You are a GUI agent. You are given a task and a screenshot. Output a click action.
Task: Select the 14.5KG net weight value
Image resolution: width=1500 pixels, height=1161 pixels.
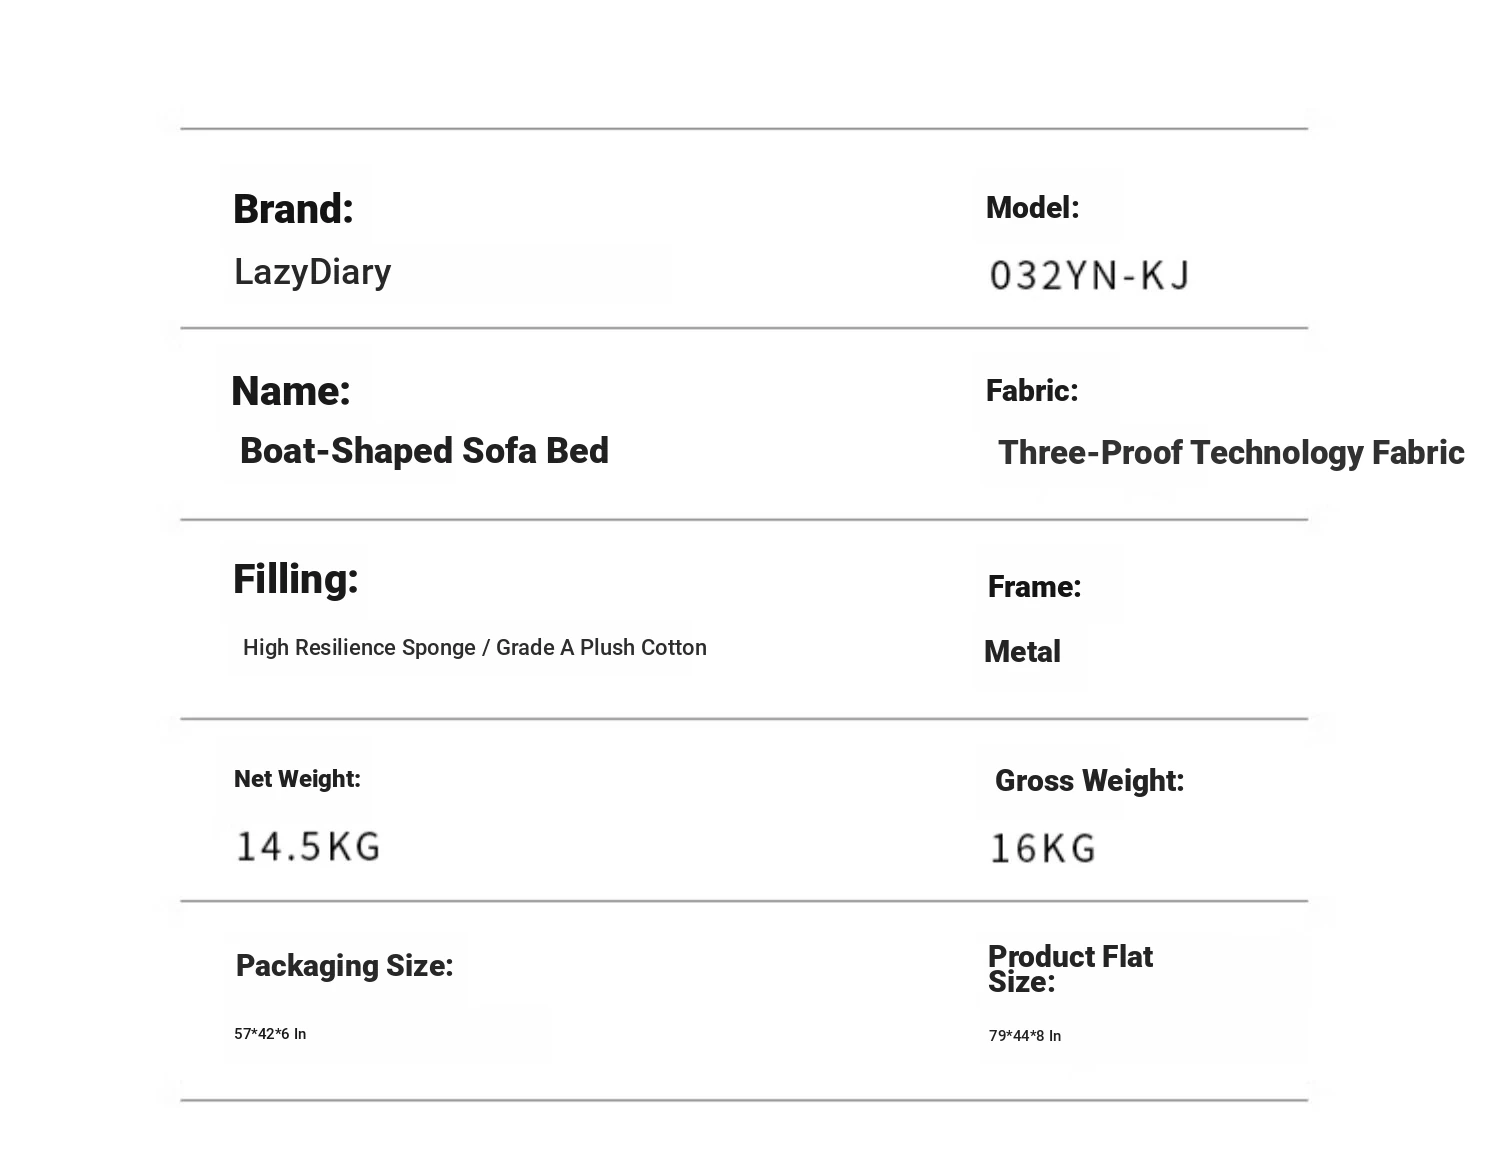[x=308, y=847]
